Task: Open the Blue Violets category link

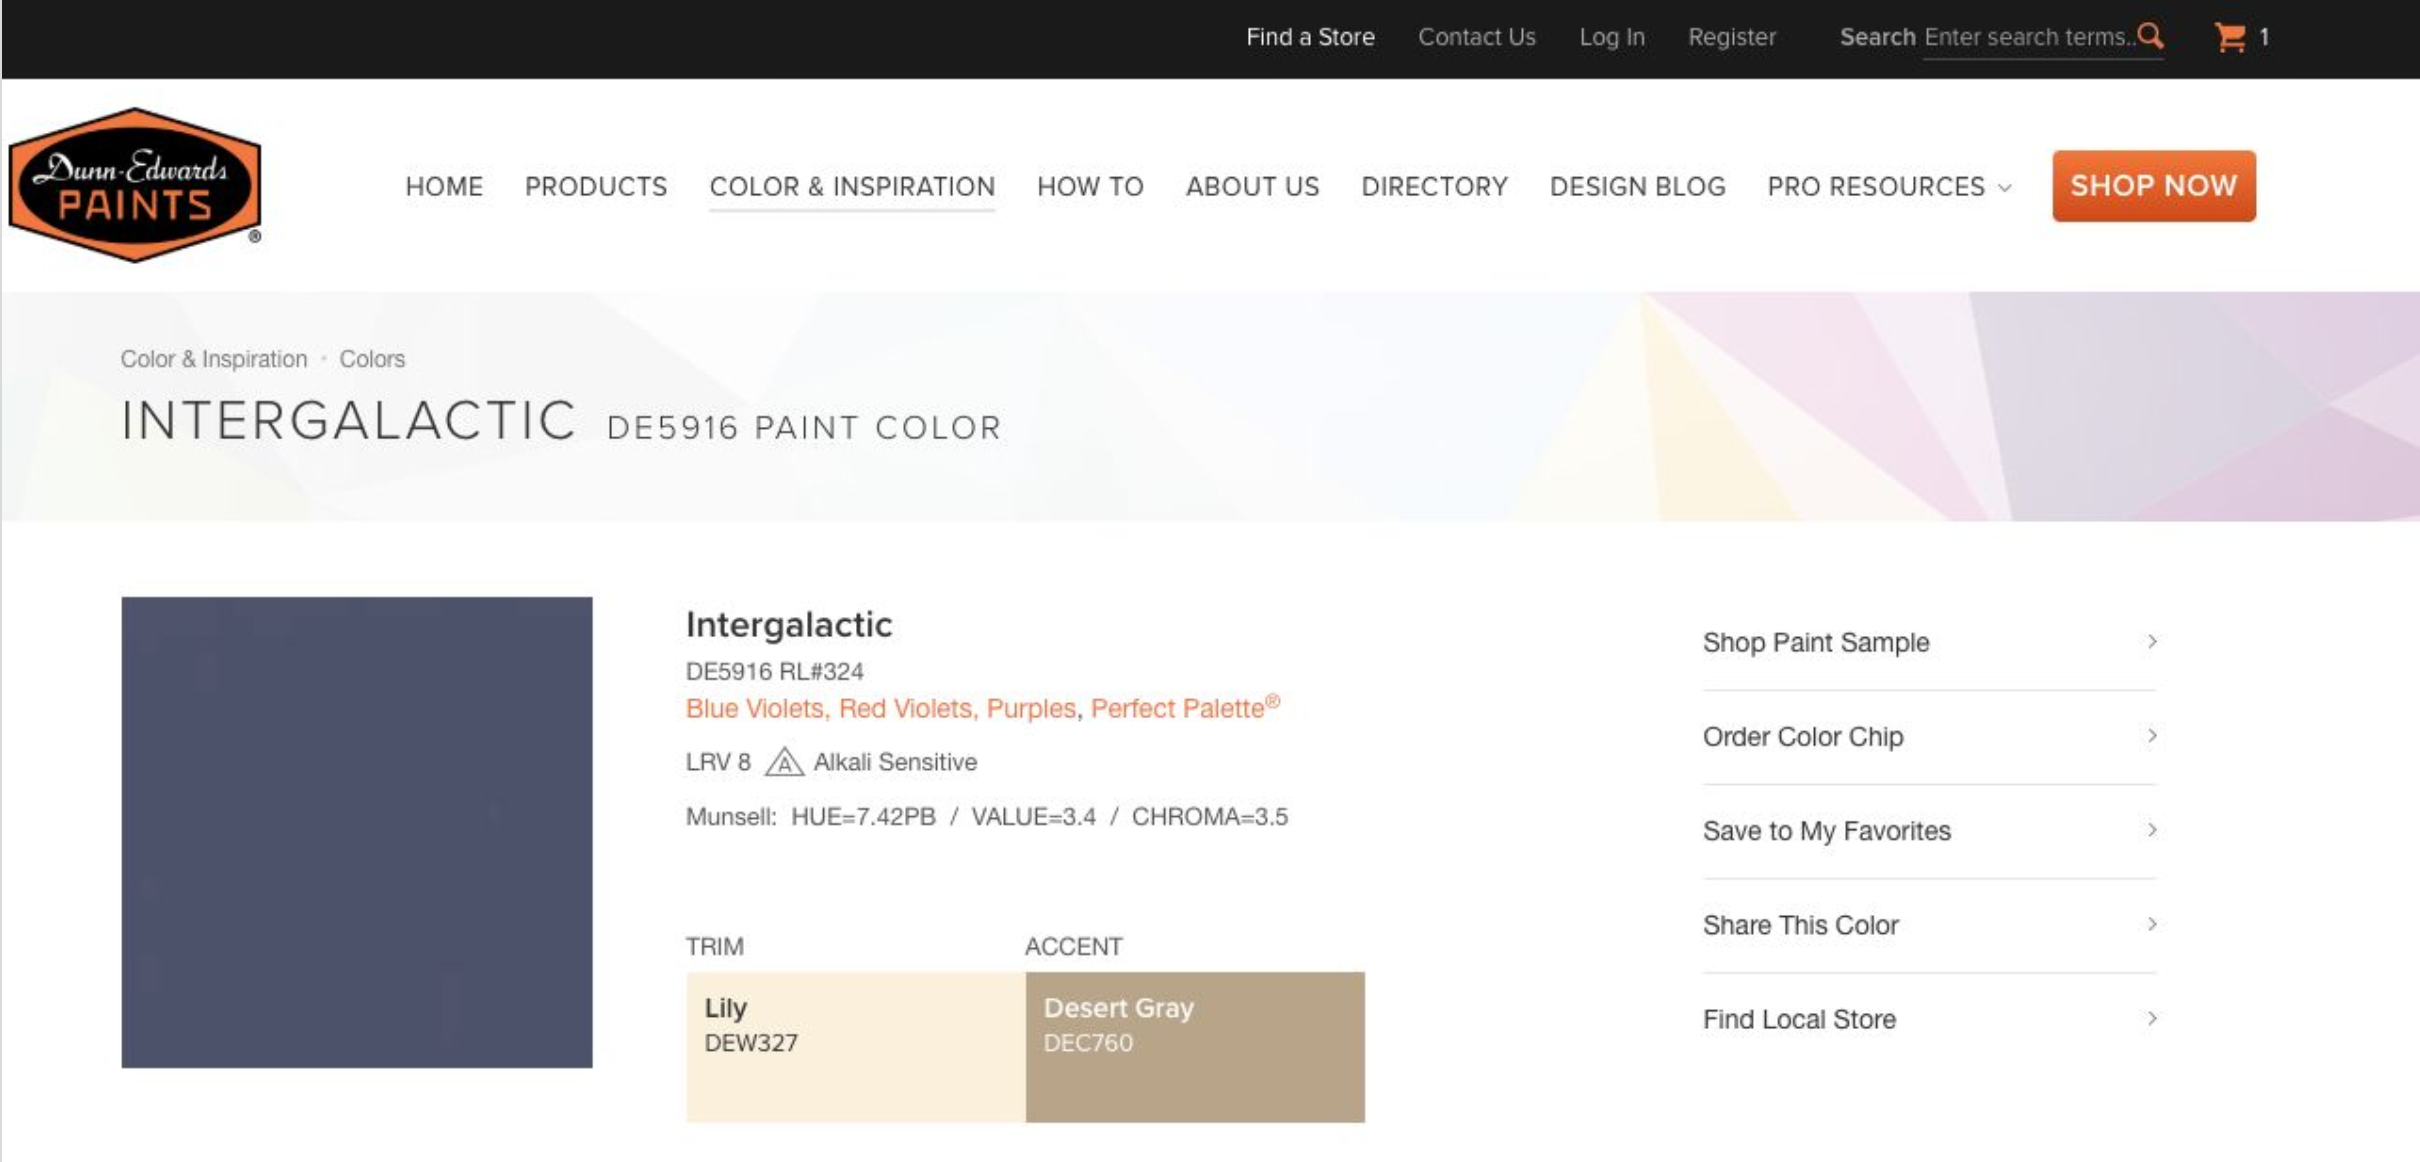Action: (754, 709)
